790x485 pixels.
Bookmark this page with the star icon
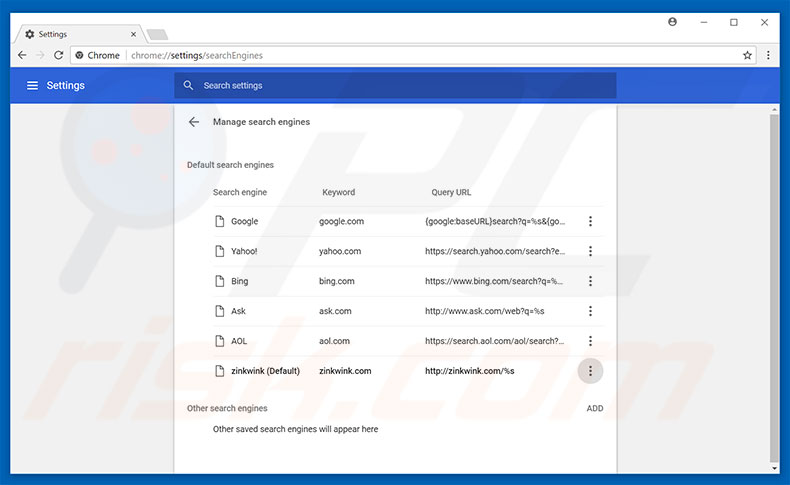747,55
